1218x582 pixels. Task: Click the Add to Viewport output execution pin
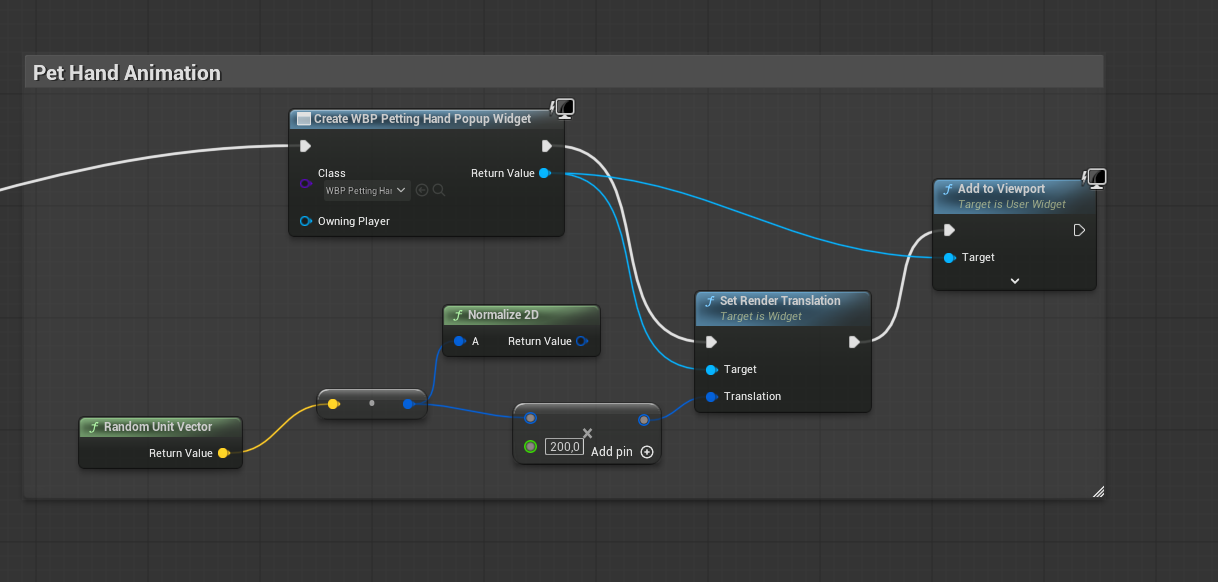click(x=1079, y=230)
